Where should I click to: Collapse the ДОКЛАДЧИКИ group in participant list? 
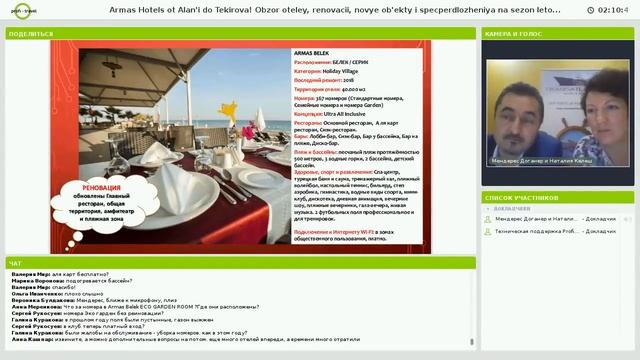[488, 209]
